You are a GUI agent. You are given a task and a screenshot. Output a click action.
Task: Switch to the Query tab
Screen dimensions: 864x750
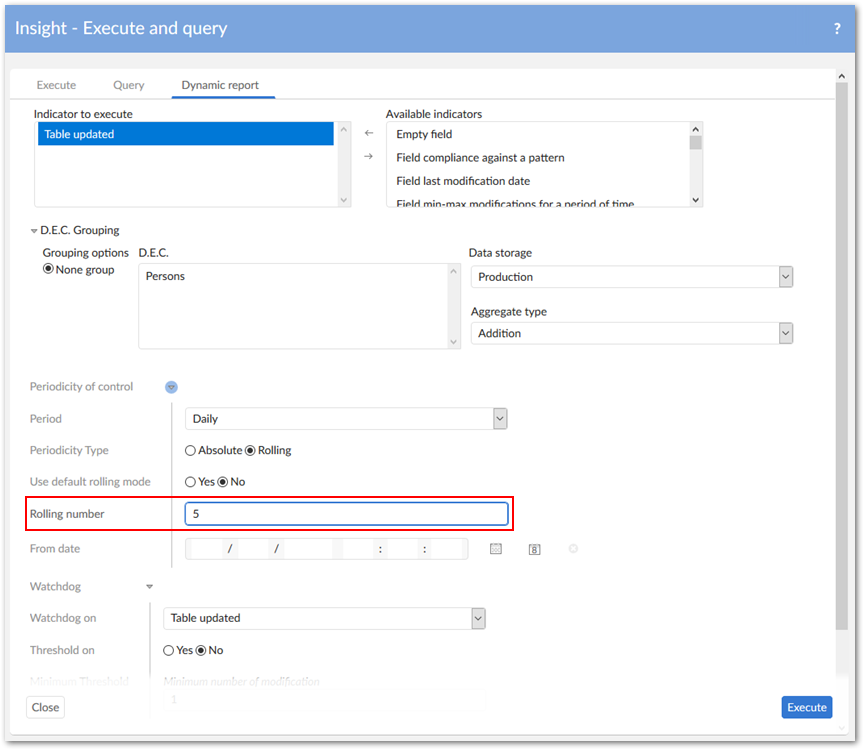click(128, 85)
